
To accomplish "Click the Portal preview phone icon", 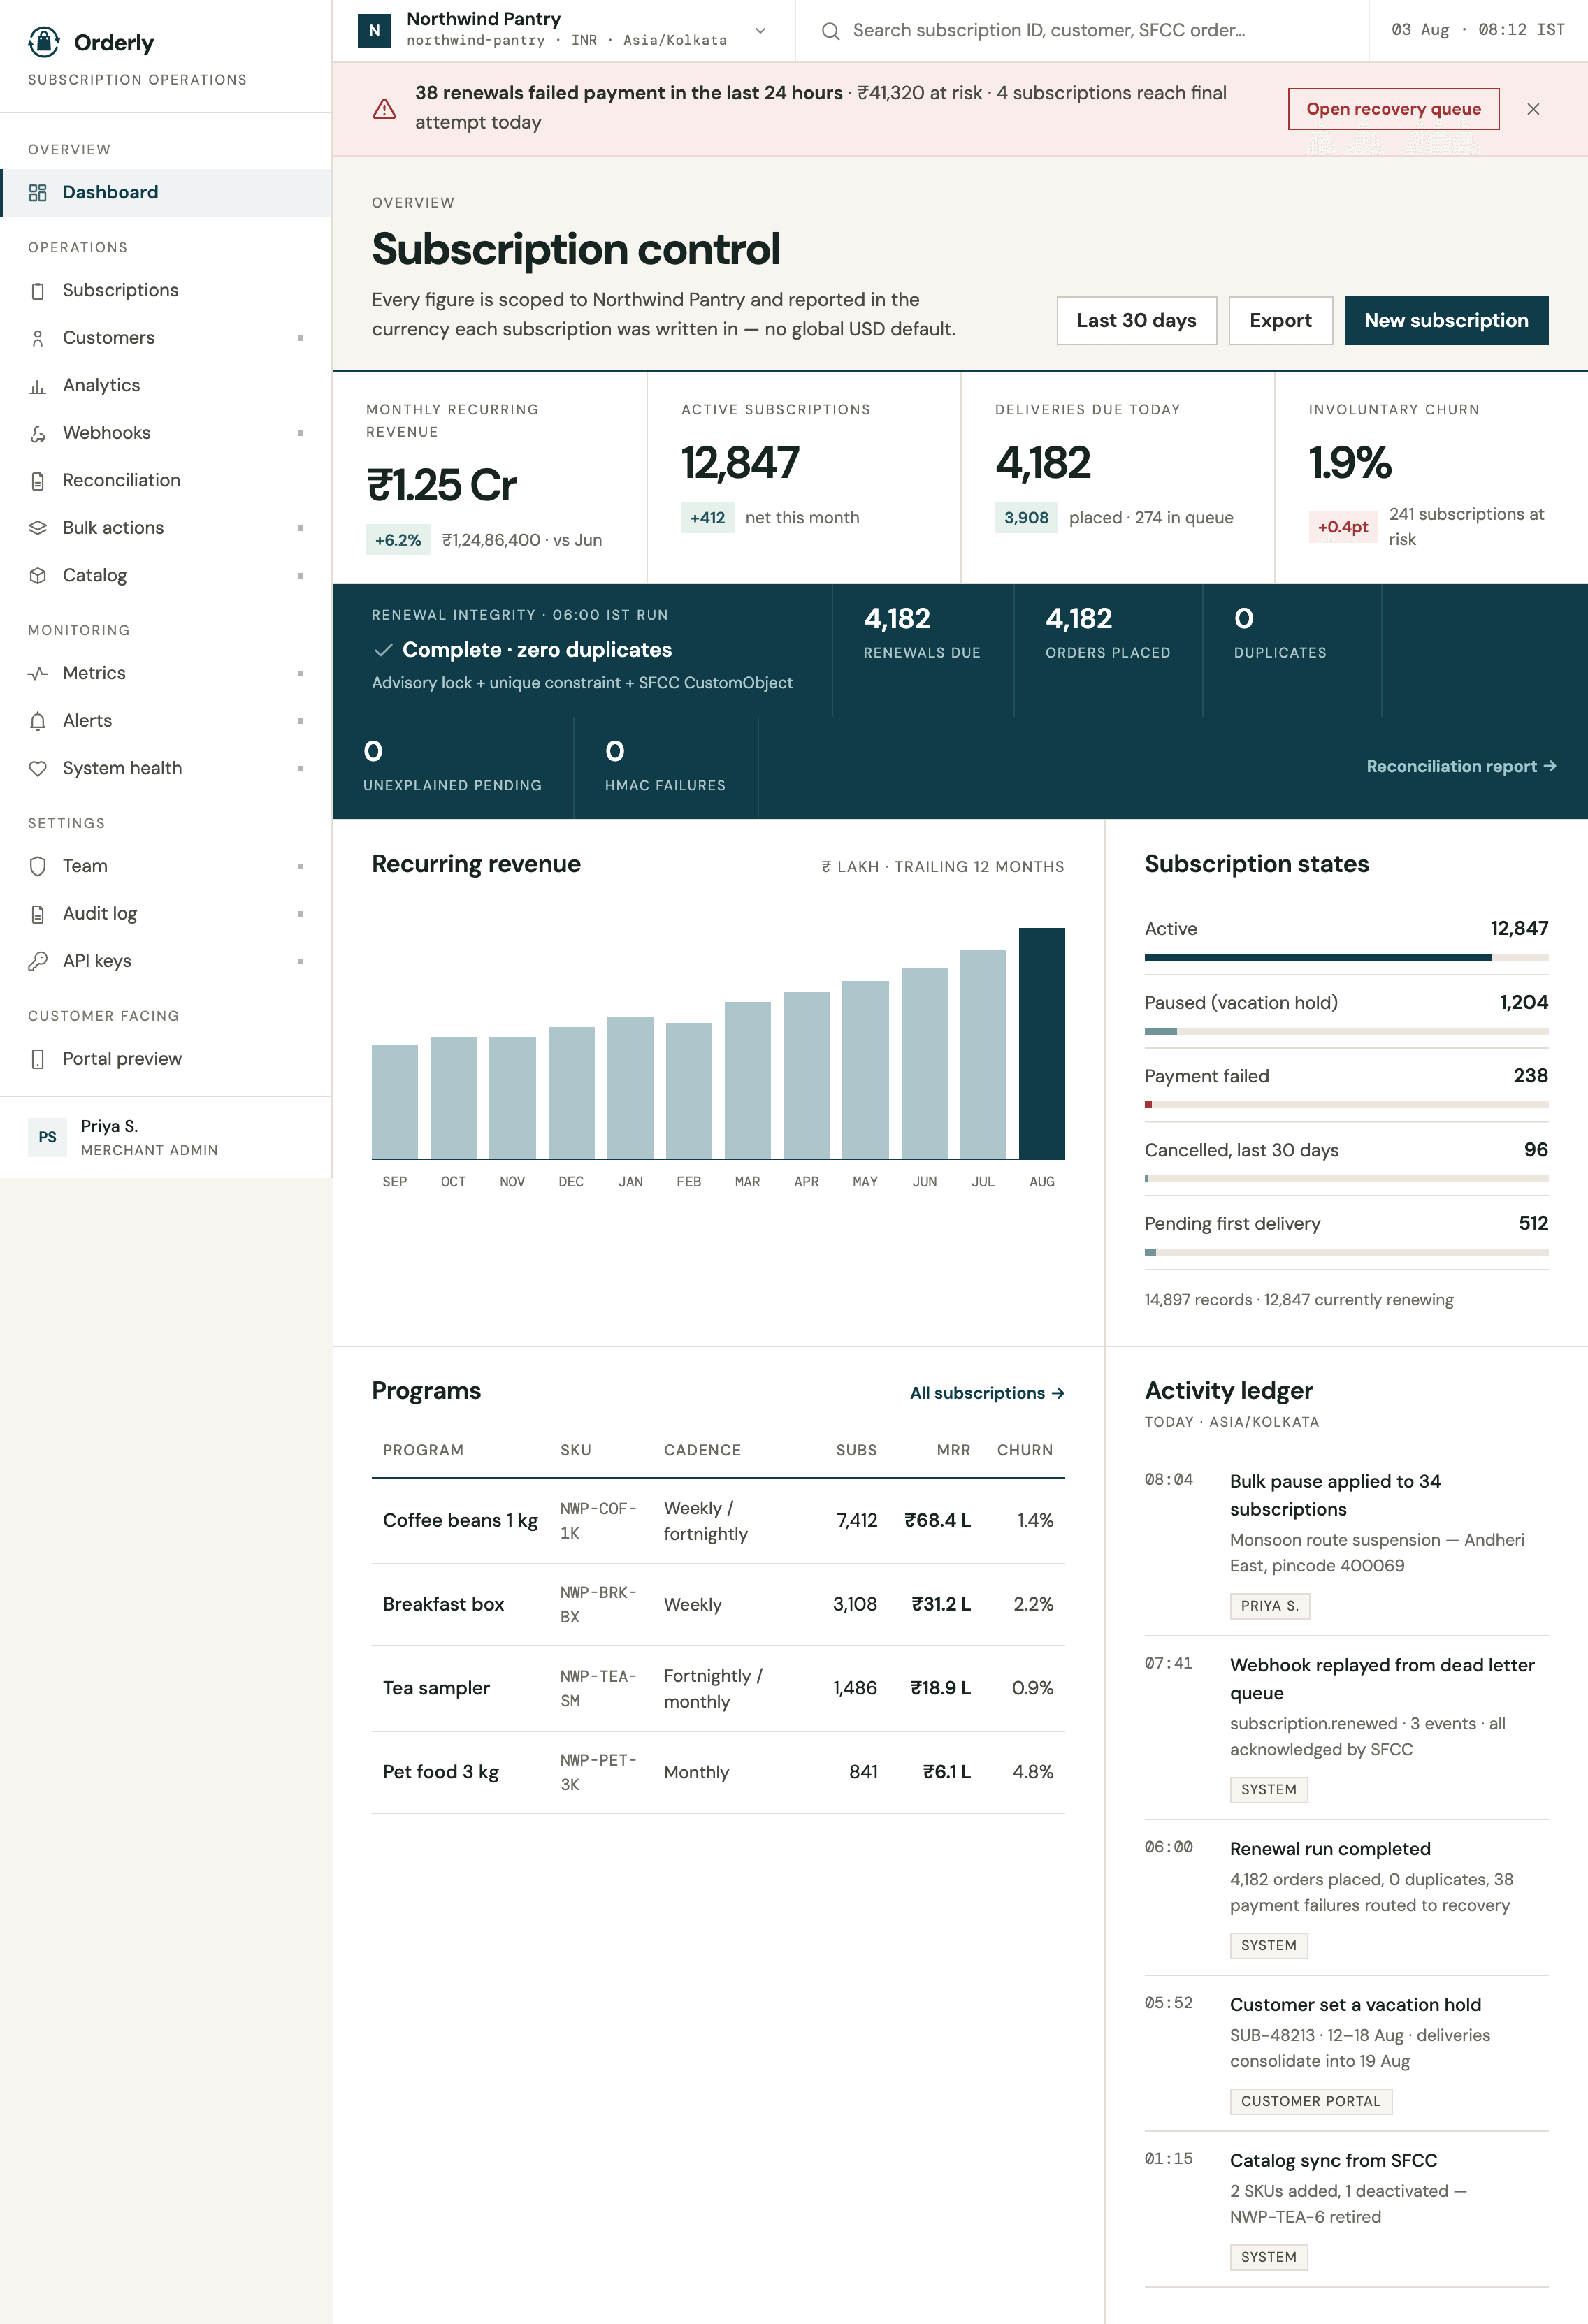I will [38, 1059].
